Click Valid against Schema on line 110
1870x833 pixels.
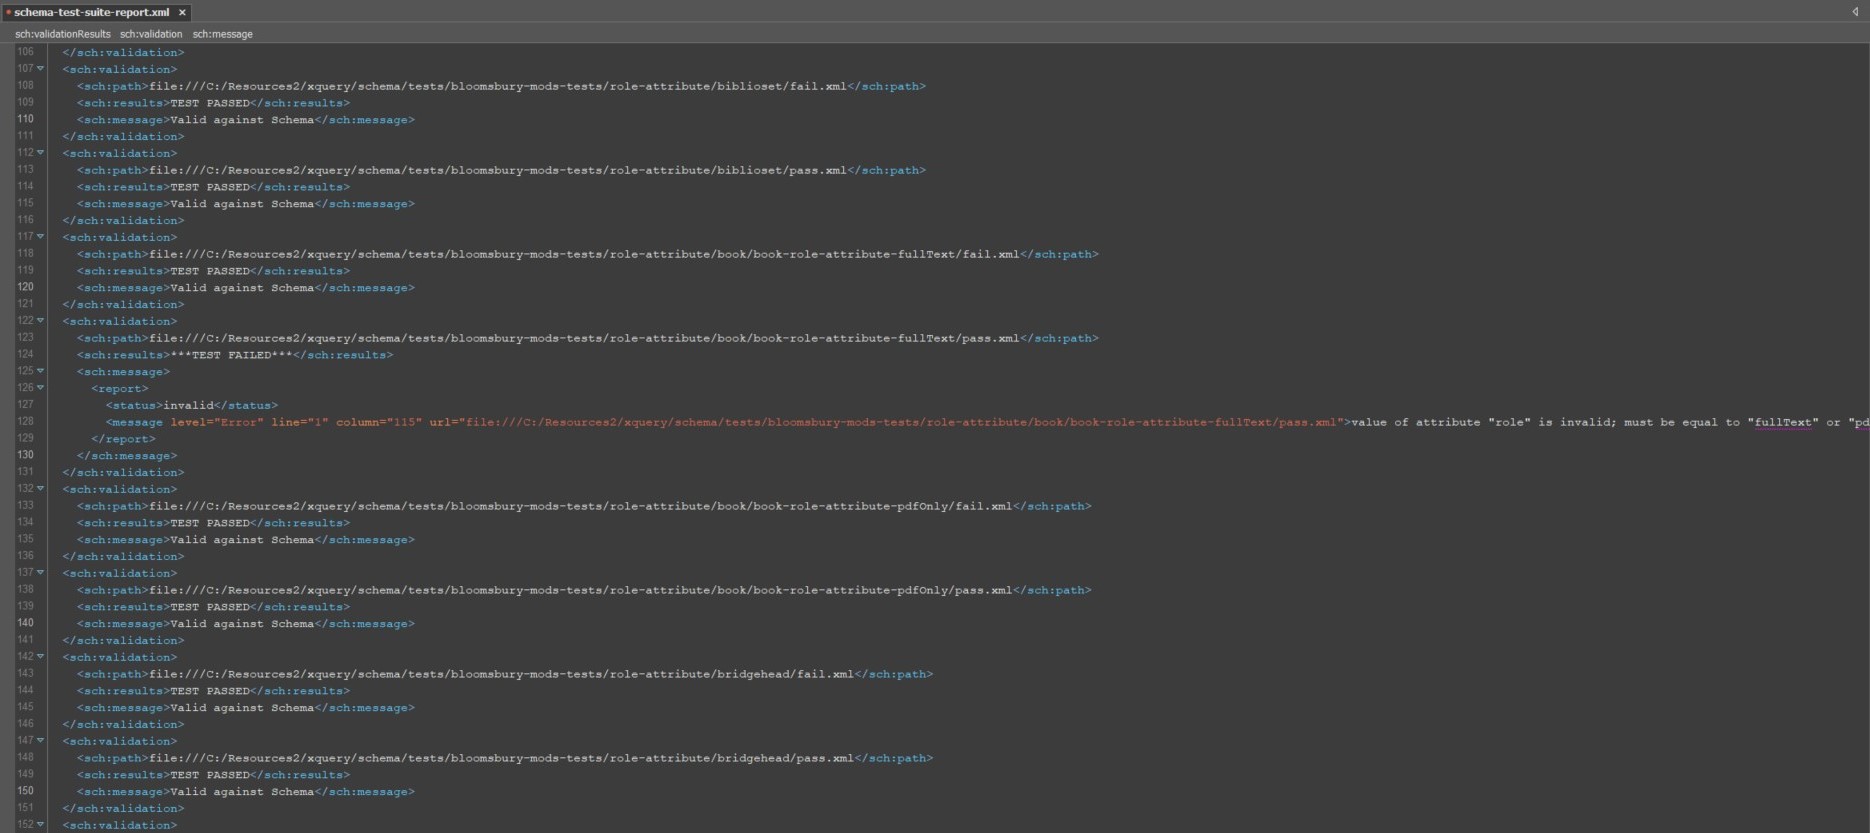coord(242,120)
